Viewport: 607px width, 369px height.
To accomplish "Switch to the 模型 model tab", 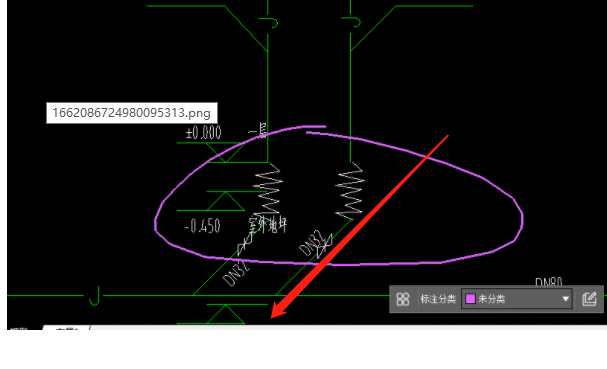I will tap(19, 329).
